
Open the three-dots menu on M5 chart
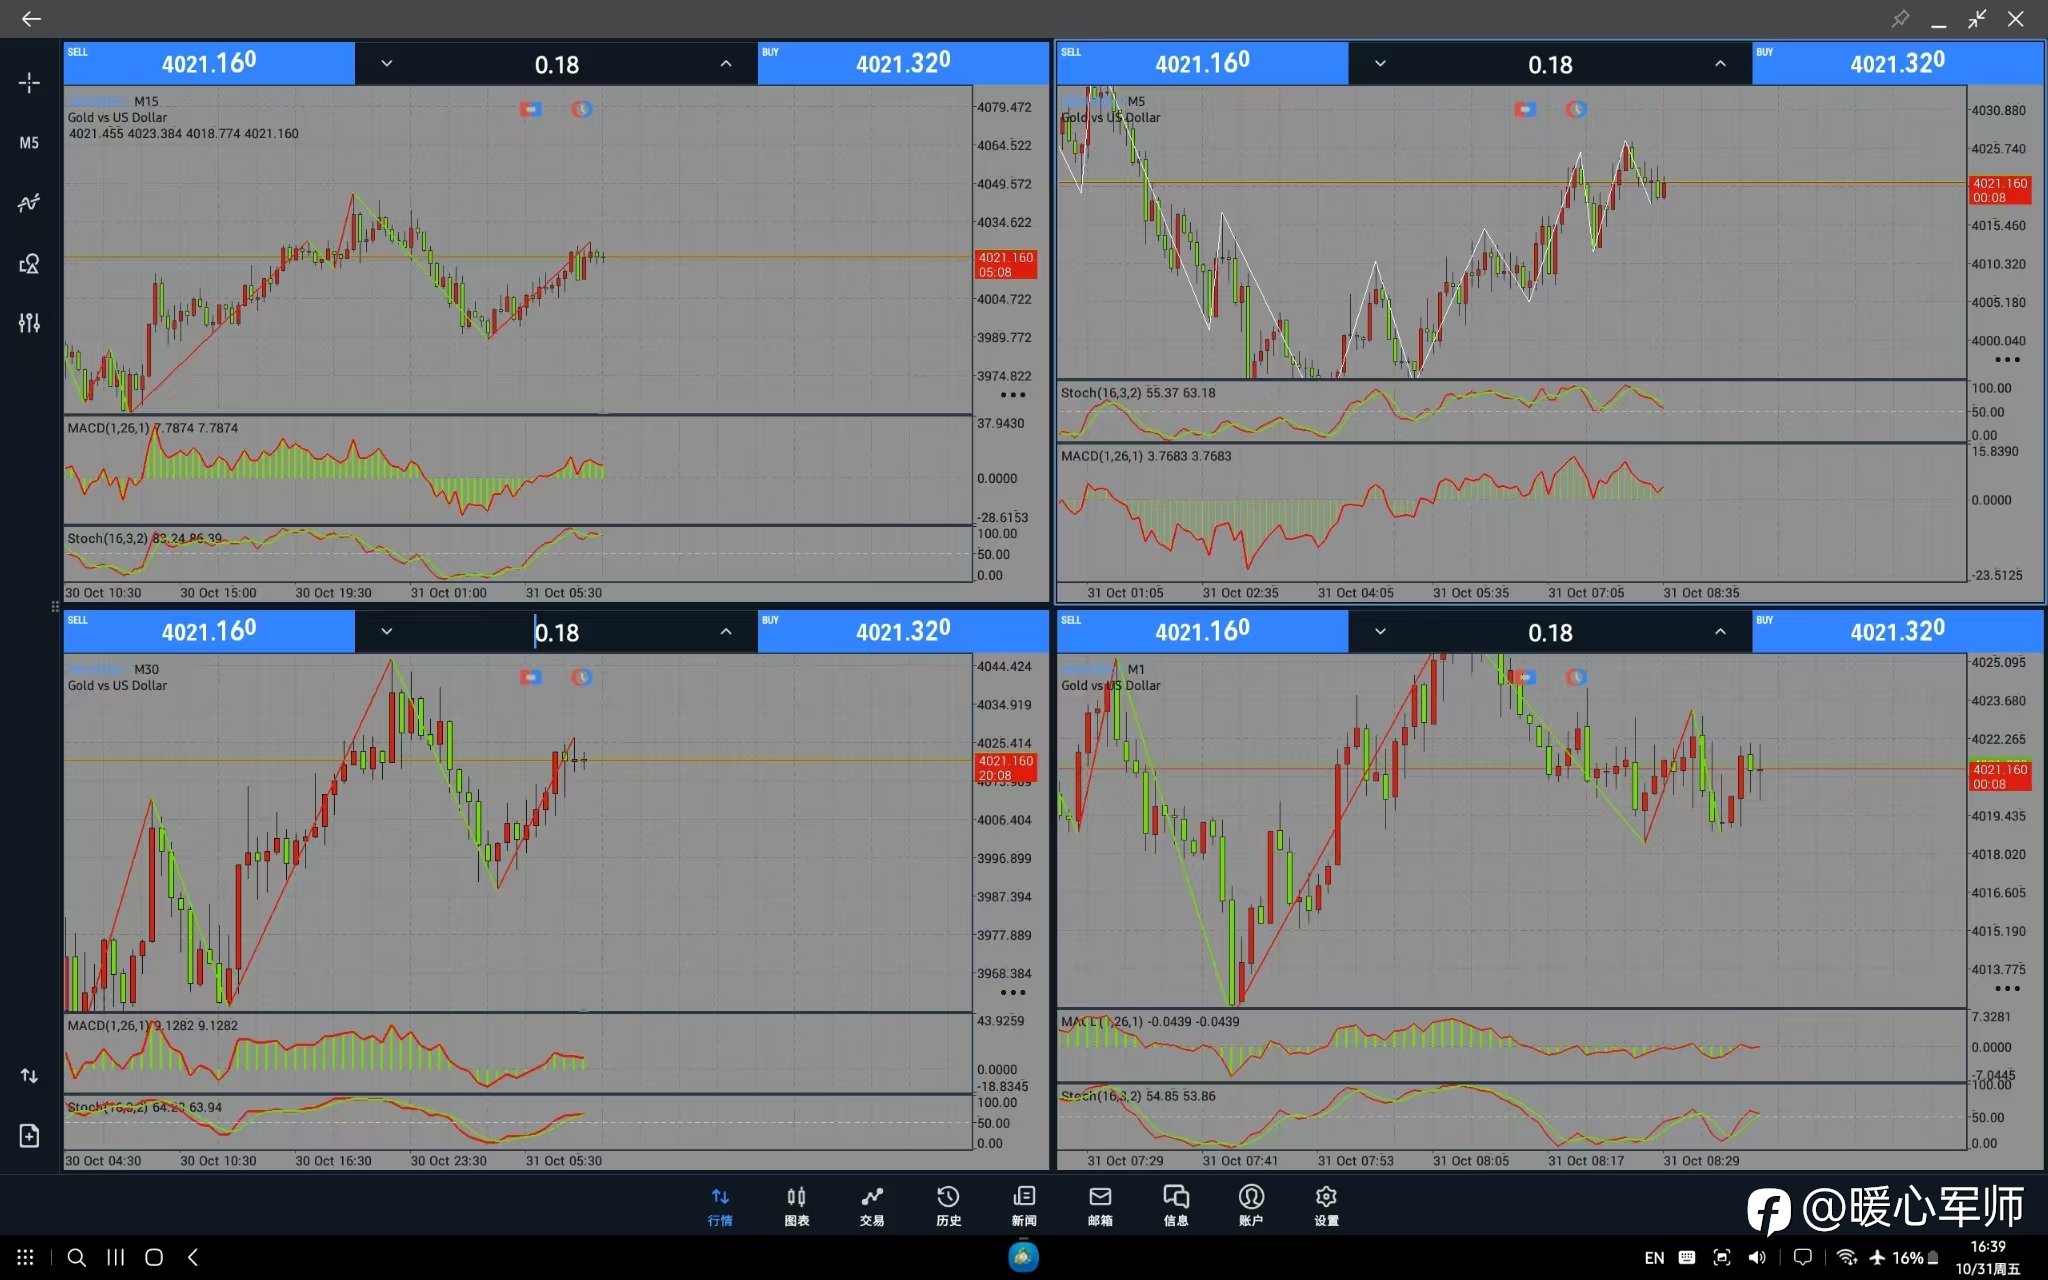pos(2007,360)
